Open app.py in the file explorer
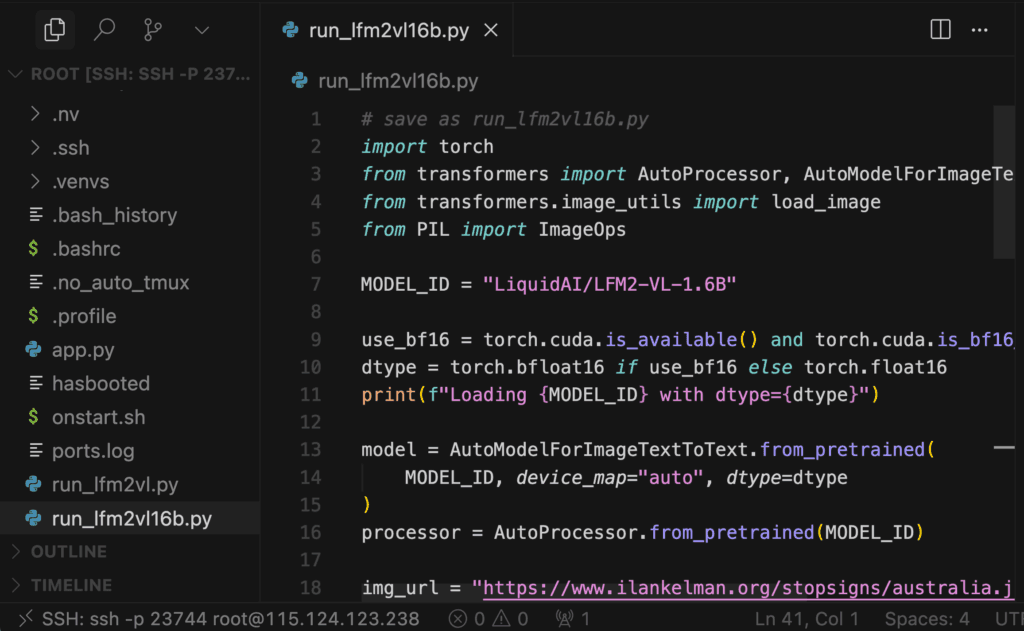Image resolution: width=1024 pixels, height=631 pixels. click(x=82, y=350)
